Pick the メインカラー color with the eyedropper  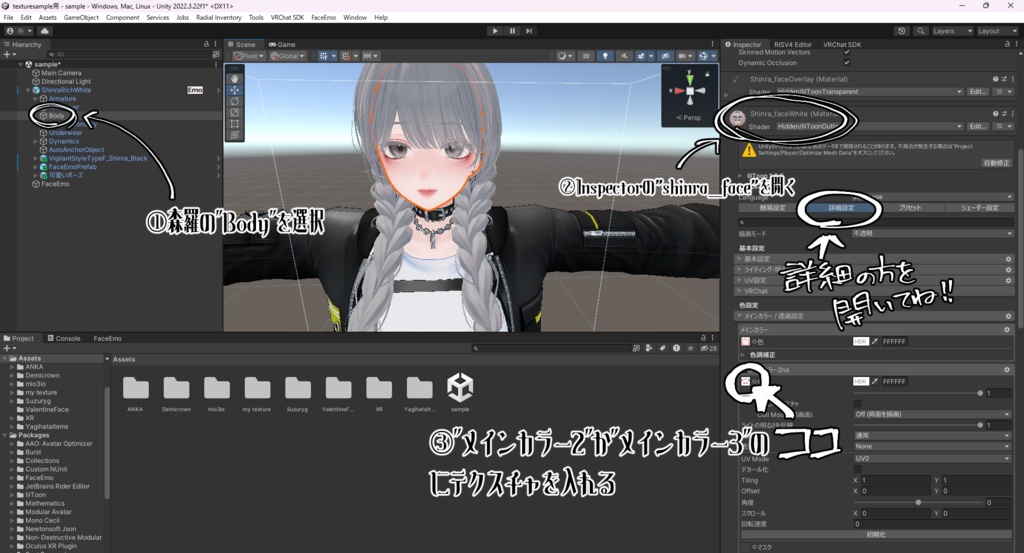click(x=874, y=341)
